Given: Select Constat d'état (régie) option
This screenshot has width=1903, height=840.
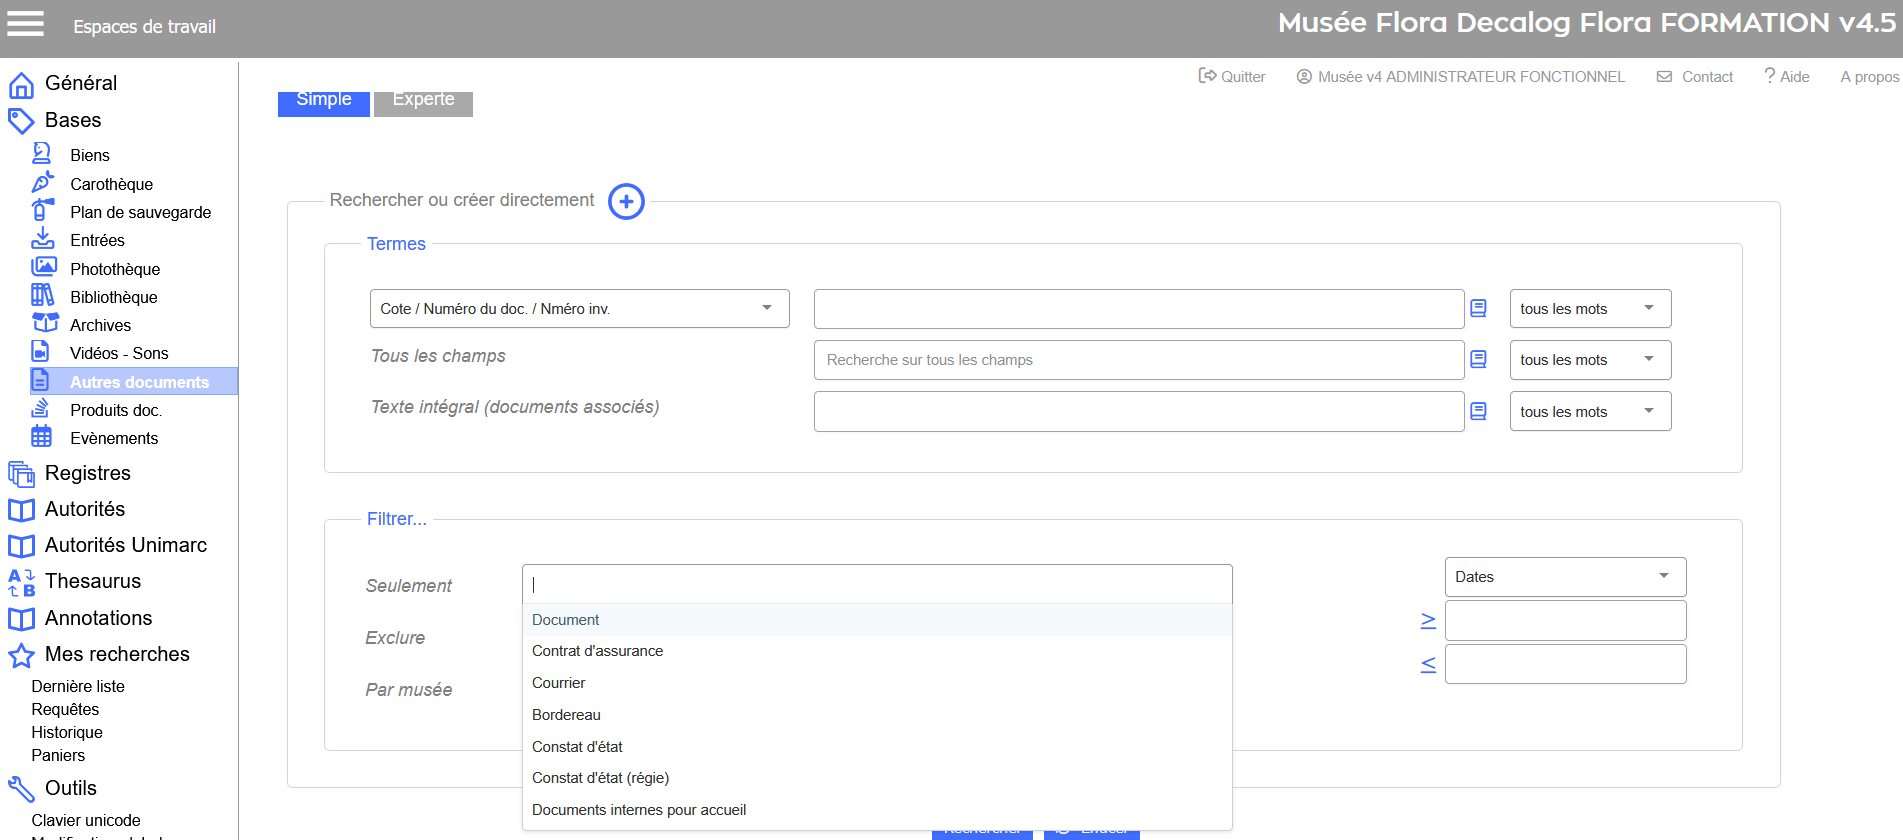Looking at the screenshot, I should coord(877,778).
